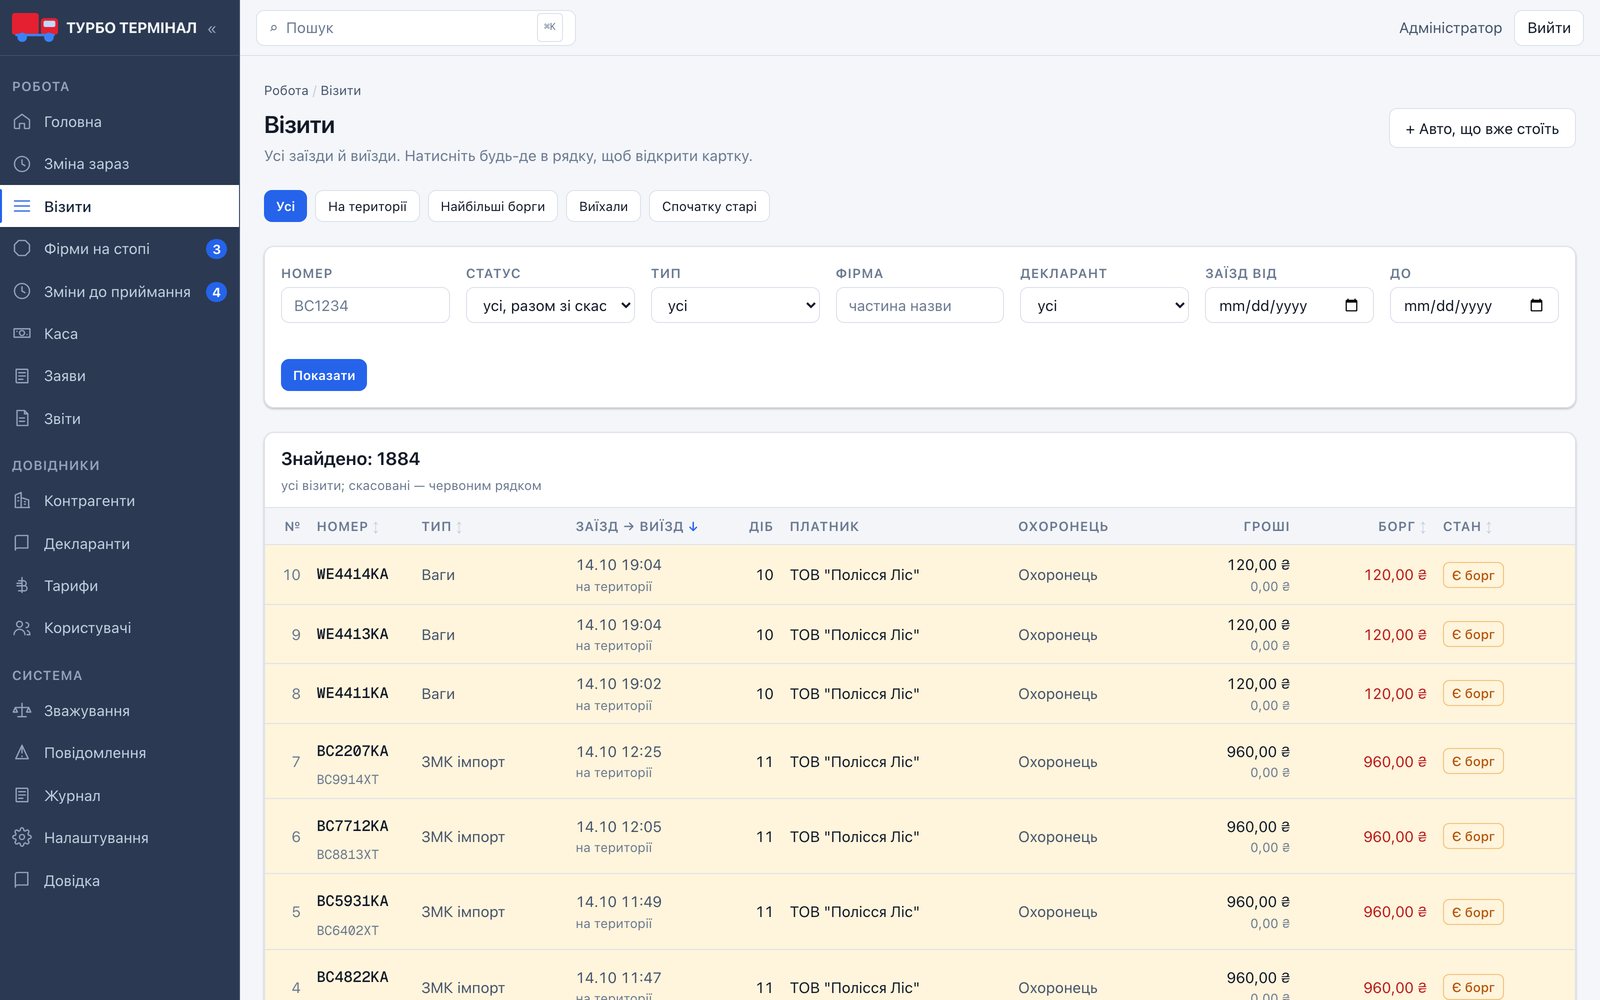Open the Каса cash register icon
Screen dimensions: 1600x1000
[22, 334]
